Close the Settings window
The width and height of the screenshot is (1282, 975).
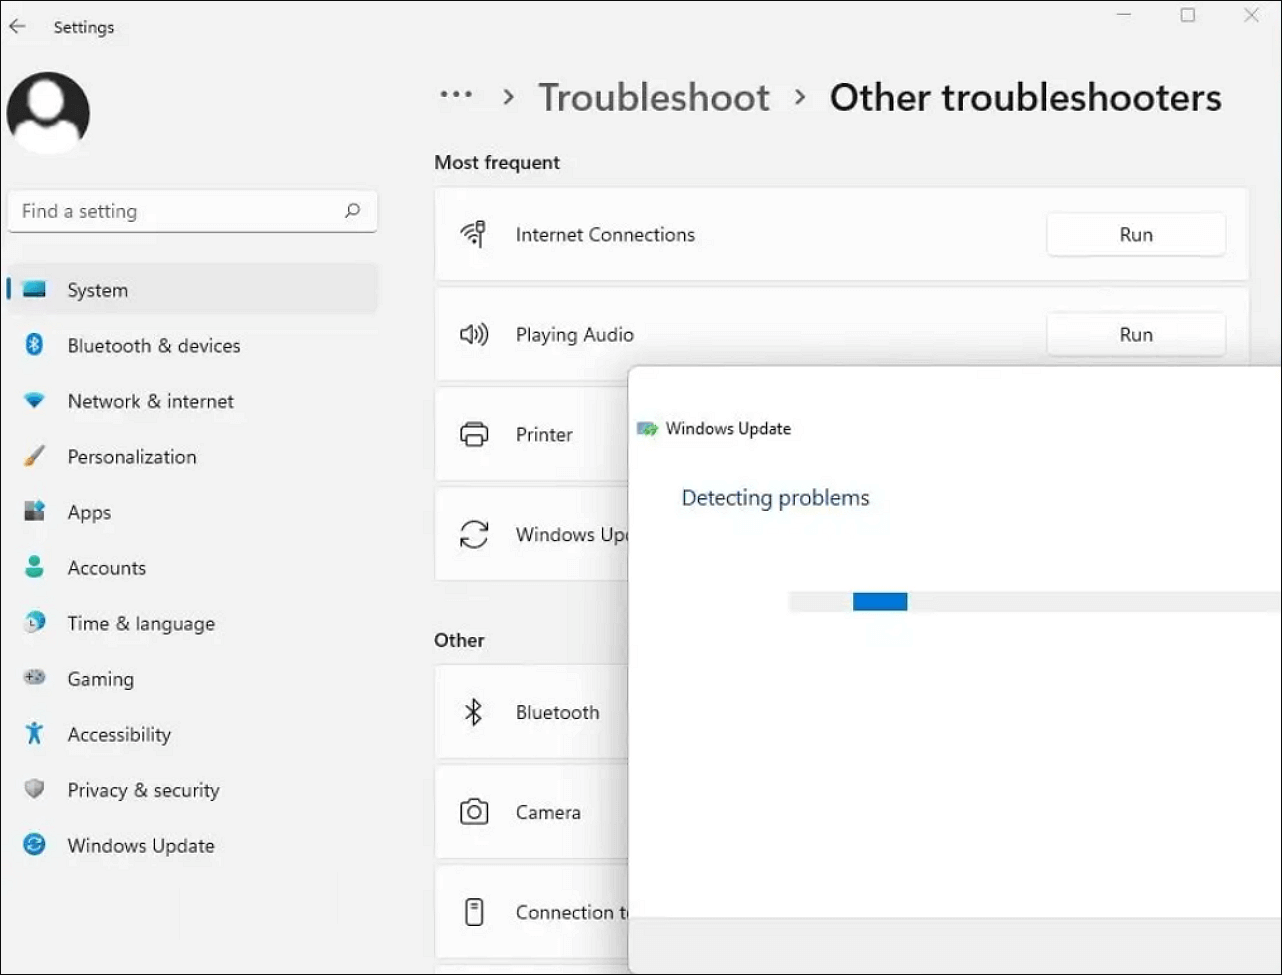tap(1251, 16)
